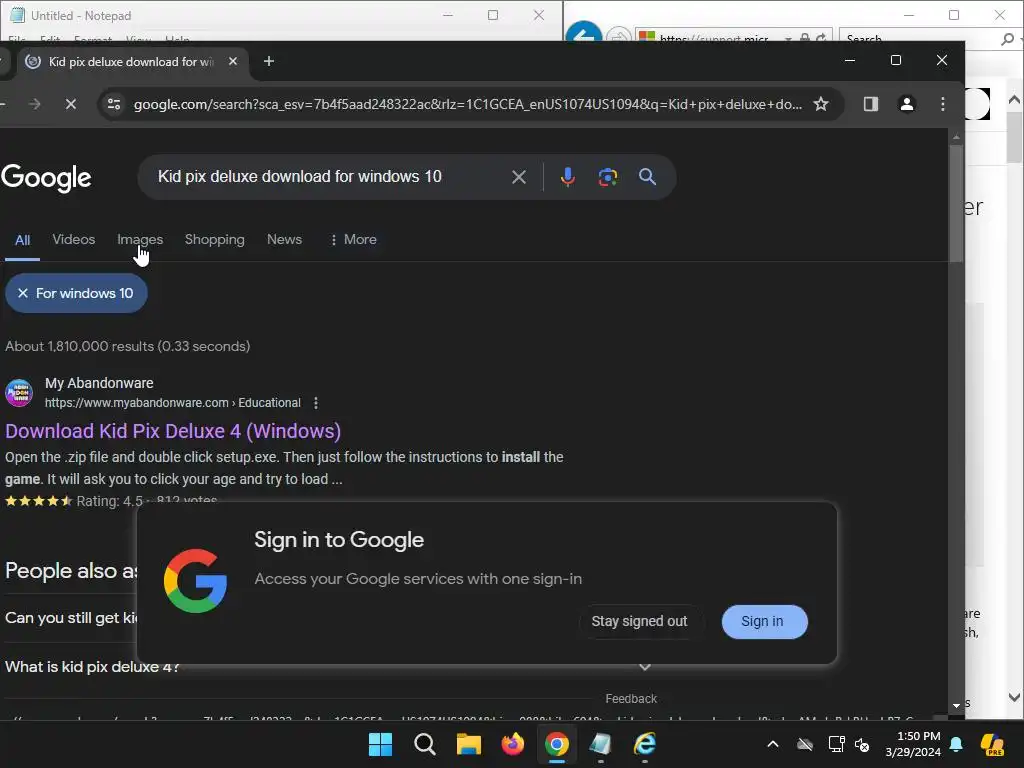
Task: Search by image with Google Lens
Action: click(x=607, y=177)
